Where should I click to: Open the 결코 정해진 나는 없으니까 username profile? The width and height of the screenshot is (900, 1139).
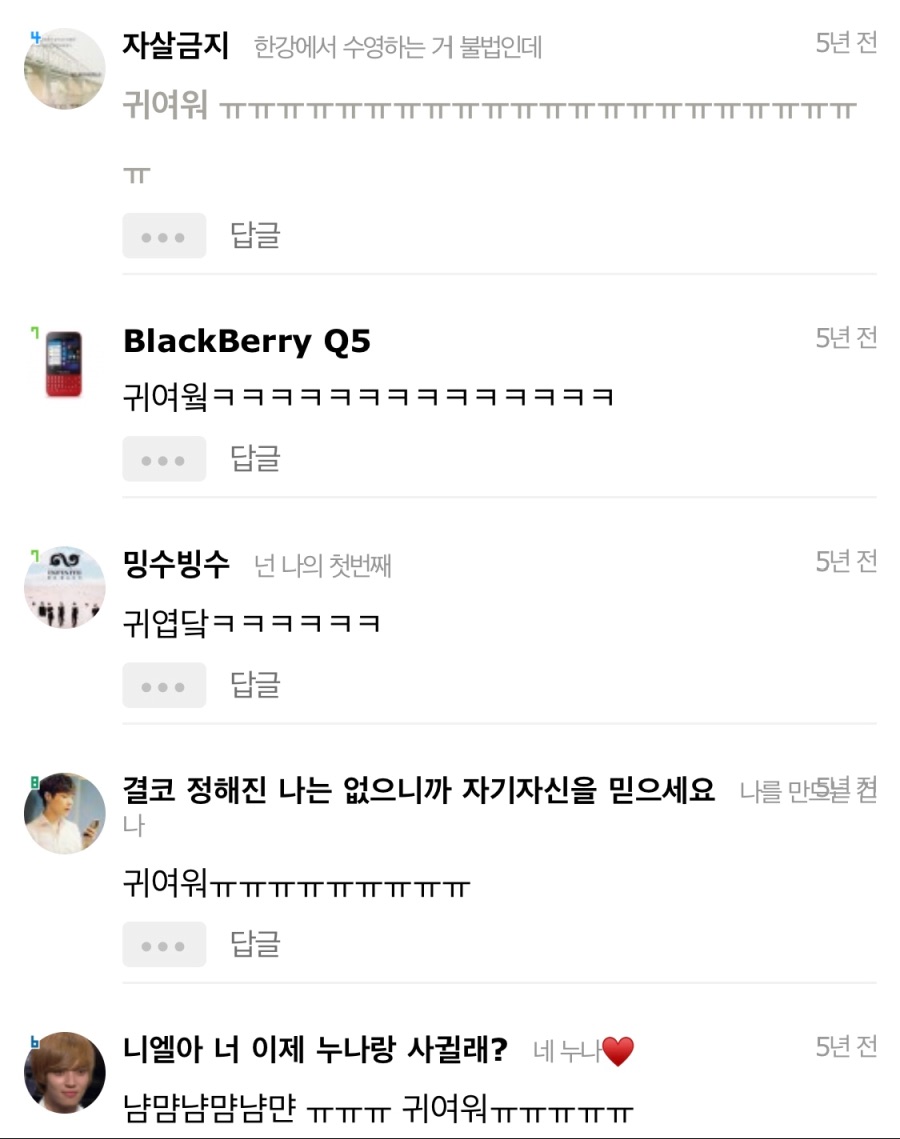pyautogui.click(x=419, y=790)
